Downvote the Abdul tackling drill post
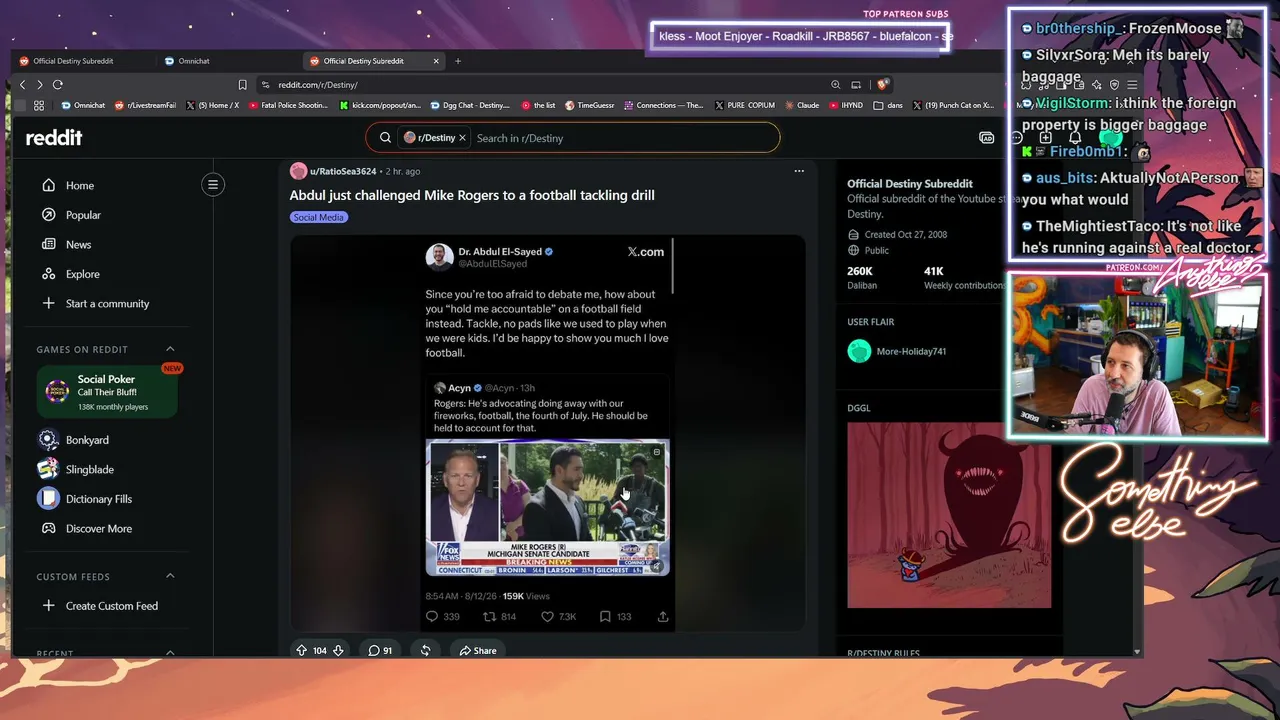The image size is (1280, 720). (x=338, y=650)
